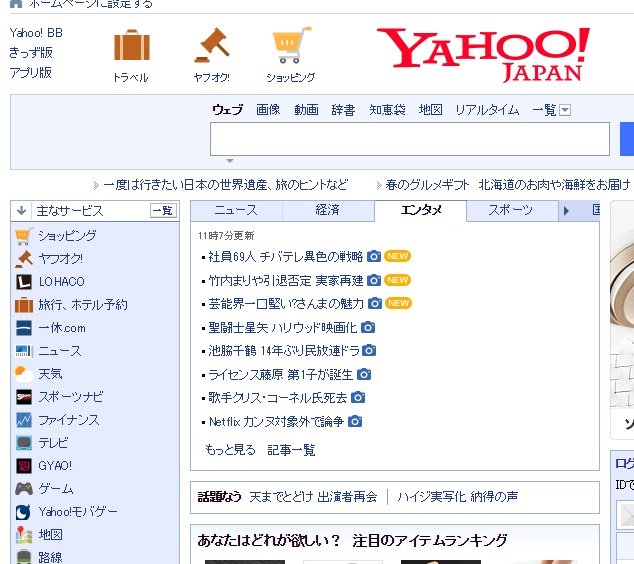Select the 画像 search tab
This screenshot has width=634, height=564.
coord(268,110)
